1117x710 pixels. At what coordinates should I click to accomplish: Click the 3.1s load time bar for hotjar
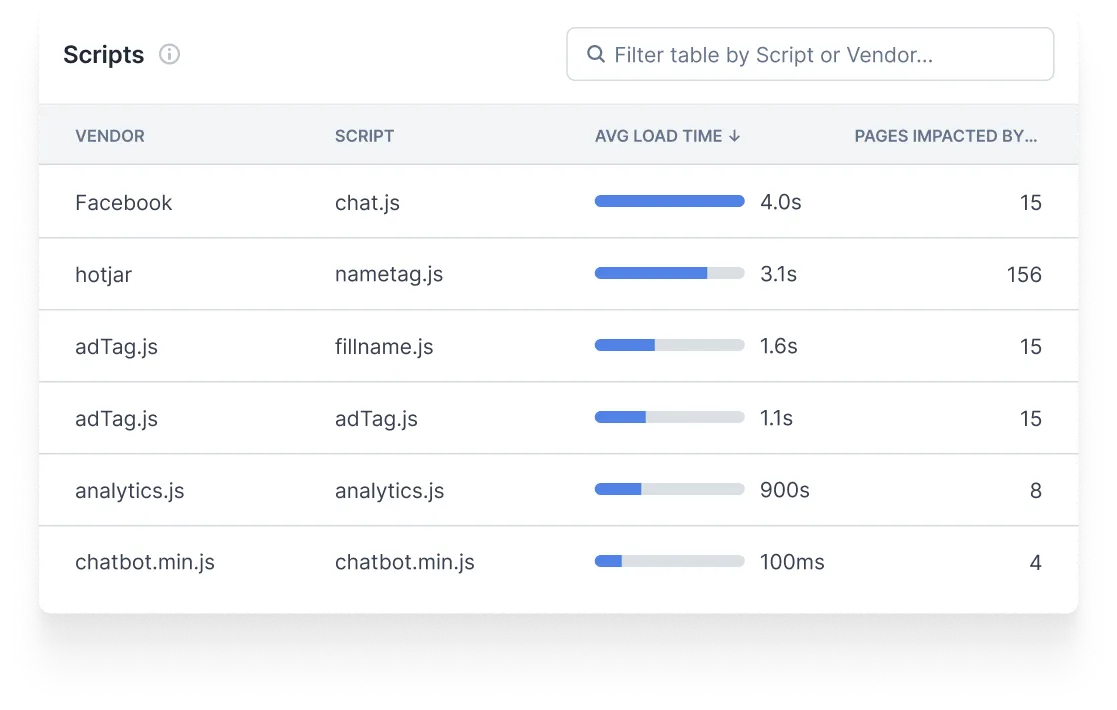click(x=669, y=273)
